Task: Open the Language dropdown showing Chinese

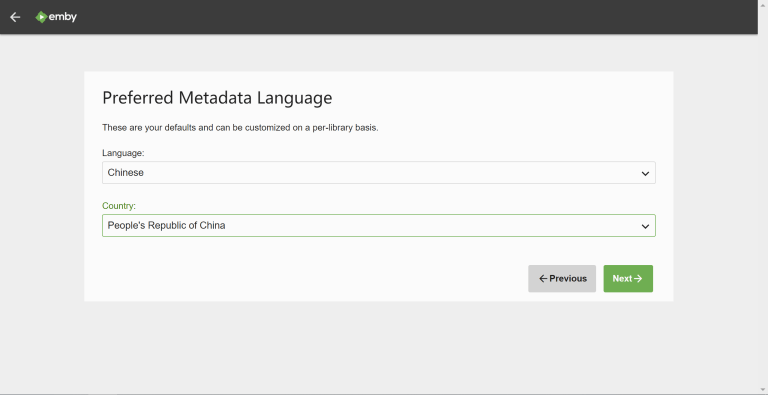Action: [379, 173]
